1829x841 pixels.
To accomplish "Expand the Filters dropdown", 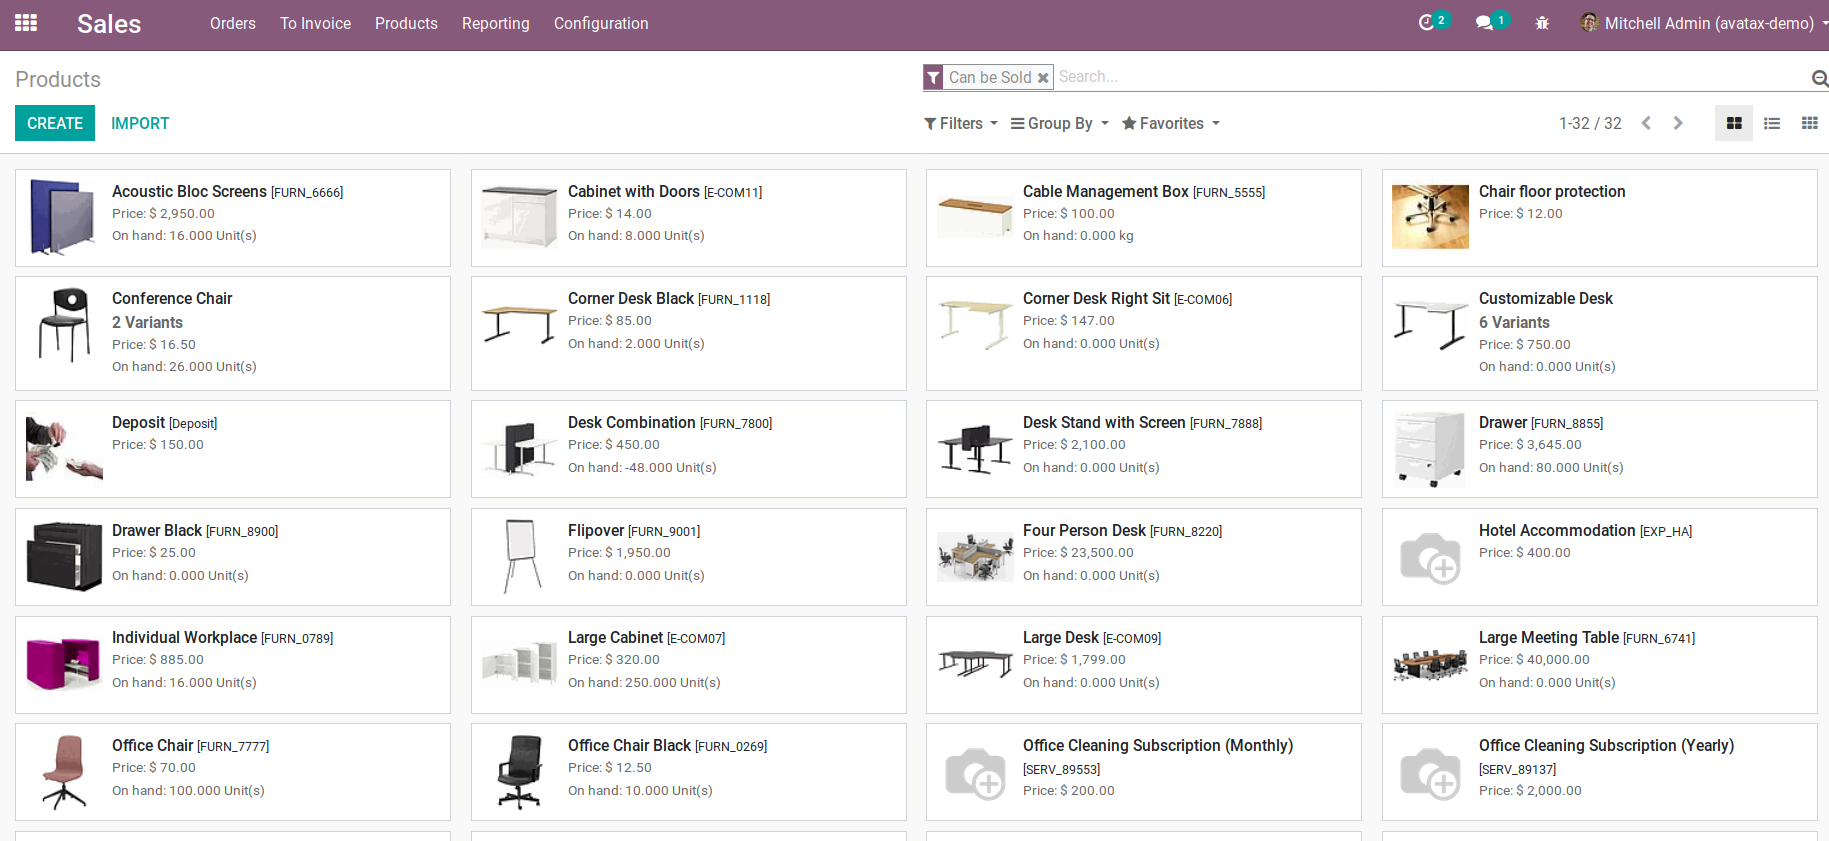I will point(960,123).
